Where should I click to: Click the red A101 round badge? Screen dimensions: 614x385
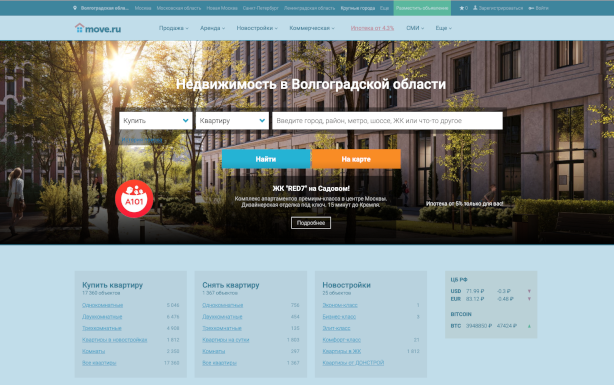[134, 199]
